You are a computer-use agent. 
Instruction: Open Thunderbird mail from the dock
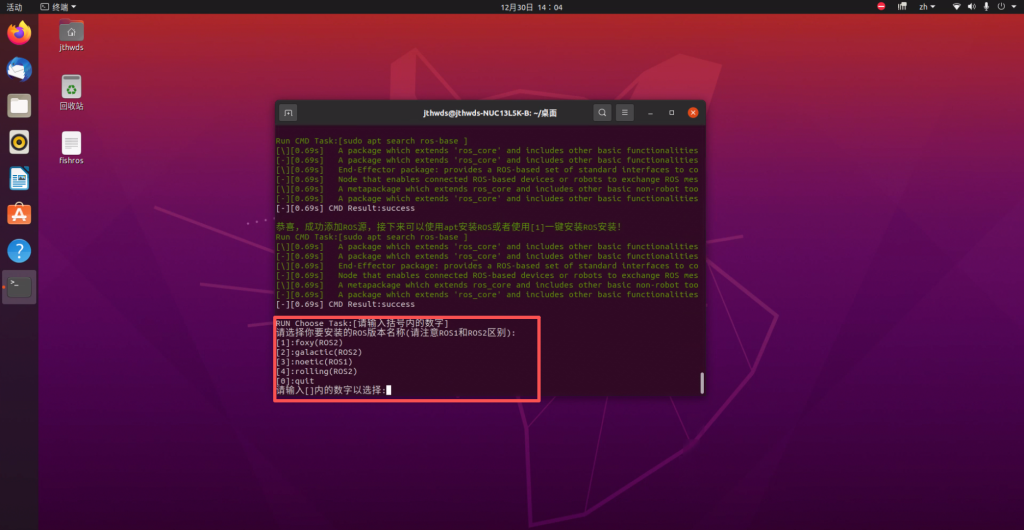[19, 69]
